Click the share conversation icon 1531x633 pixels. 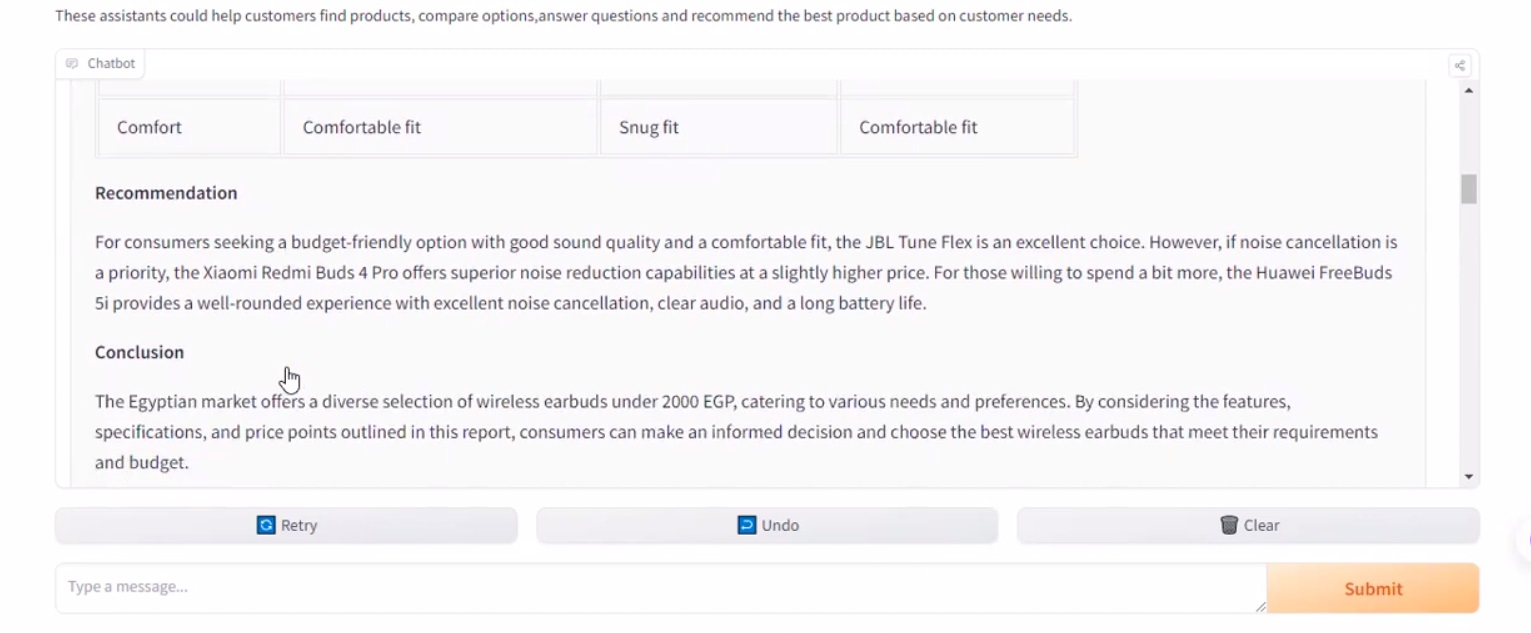(x=1460, y=66)
